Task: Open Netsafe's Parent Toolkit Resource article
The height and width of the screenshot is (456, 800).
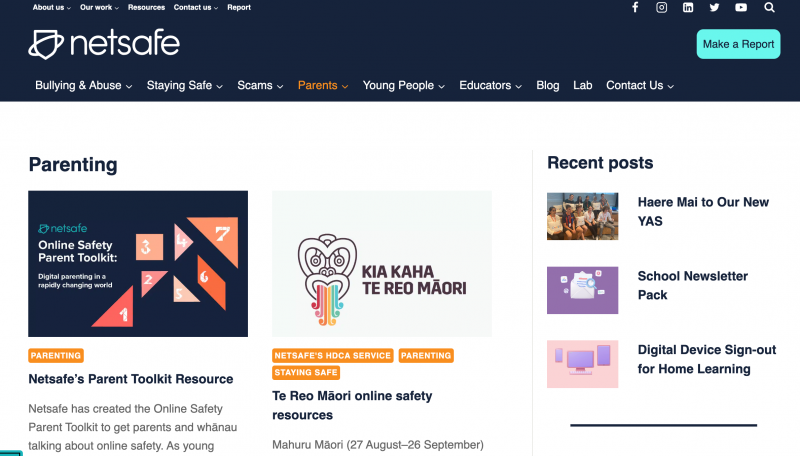Action: 131,379
